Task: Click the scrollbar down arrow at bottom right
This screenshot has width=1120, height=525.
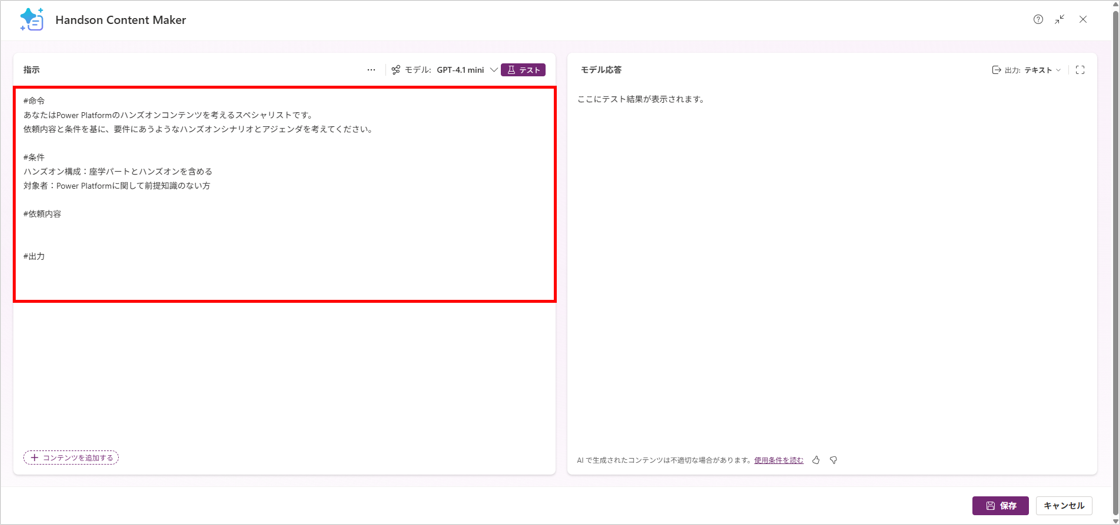Action: coord(1114,519)
